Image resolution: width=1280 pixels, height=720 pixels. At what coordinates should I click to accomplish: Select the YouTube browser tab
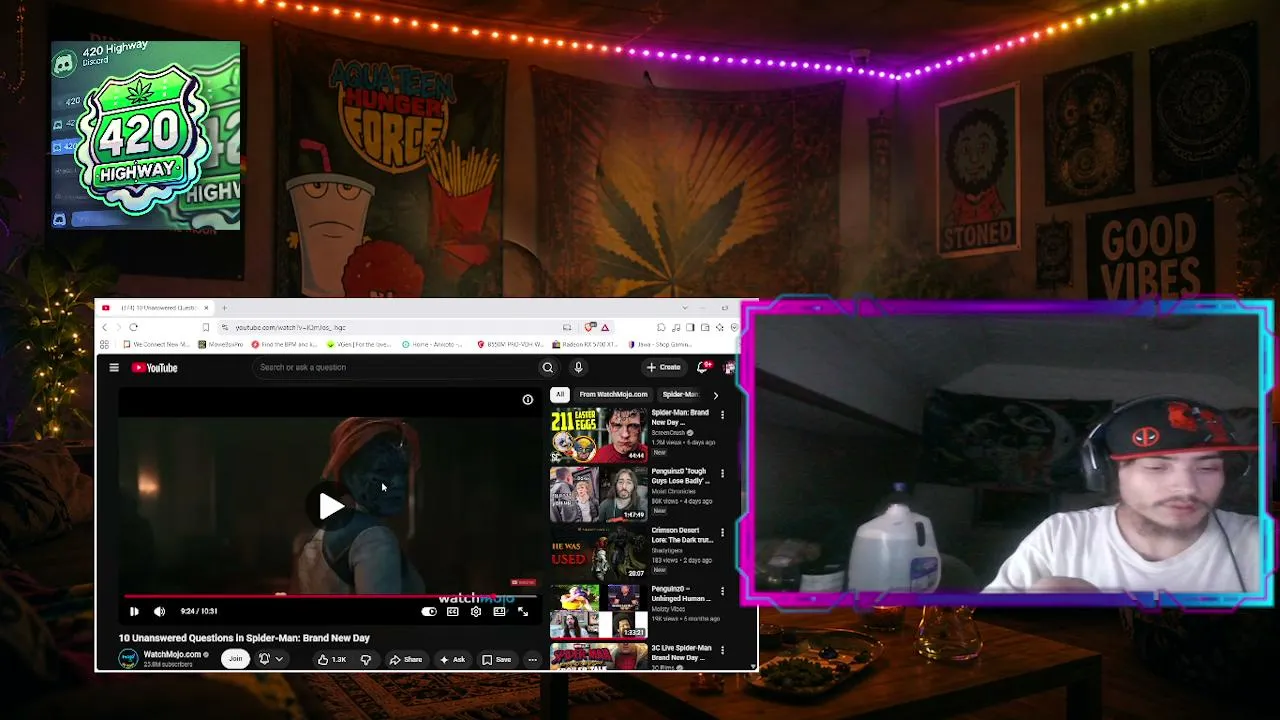click(x=155, y=308)
